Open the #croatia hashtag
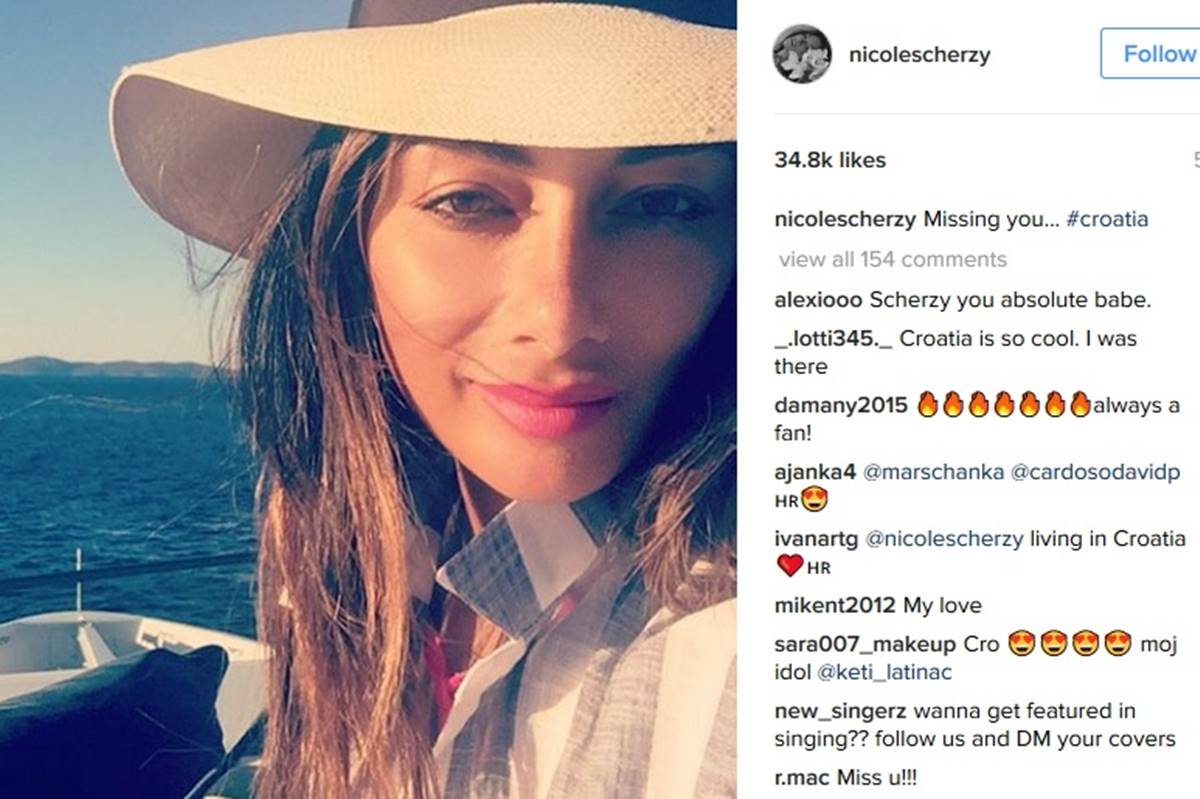Screen dimensions: 1200x799 (x=1107, y=220)
